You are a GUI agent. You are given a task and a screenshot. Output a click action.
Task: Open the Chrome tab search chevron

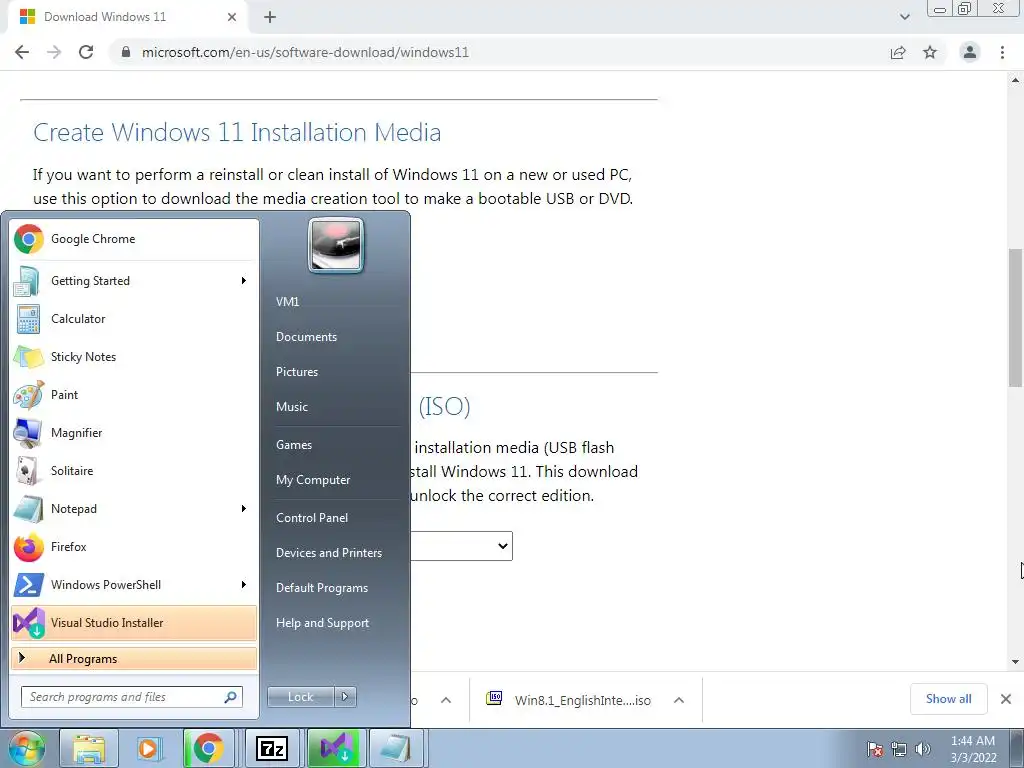904,17
